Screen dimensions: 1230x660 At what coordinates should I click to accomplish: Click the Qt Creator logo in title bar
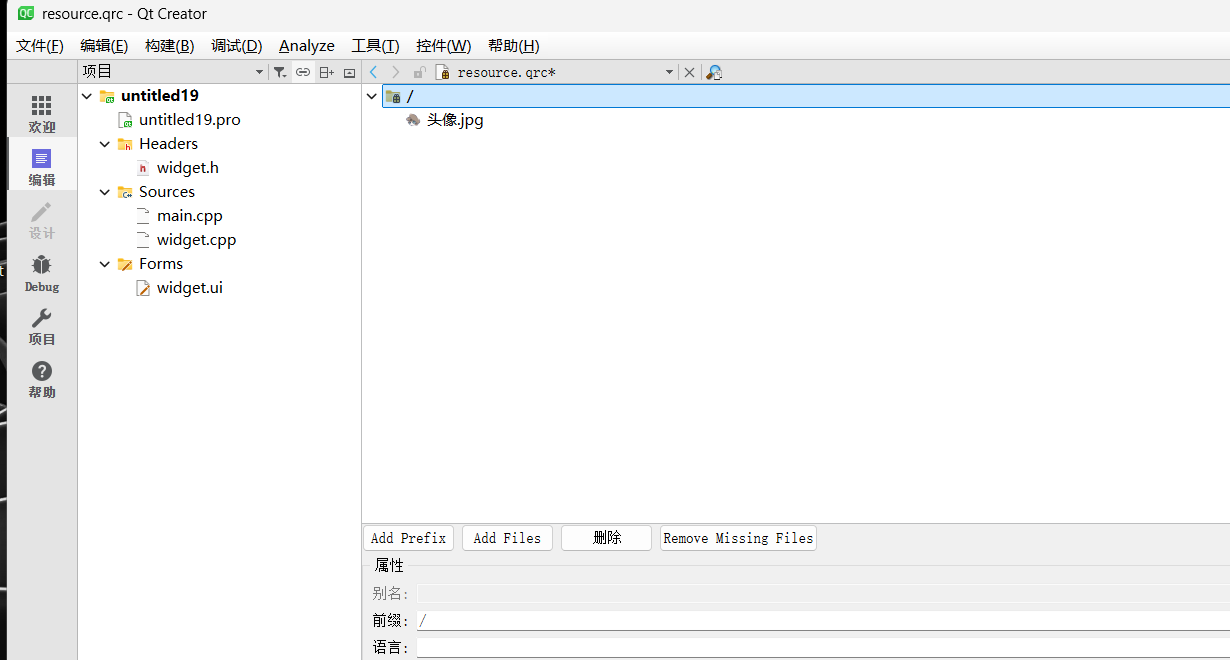coord(26,14)
